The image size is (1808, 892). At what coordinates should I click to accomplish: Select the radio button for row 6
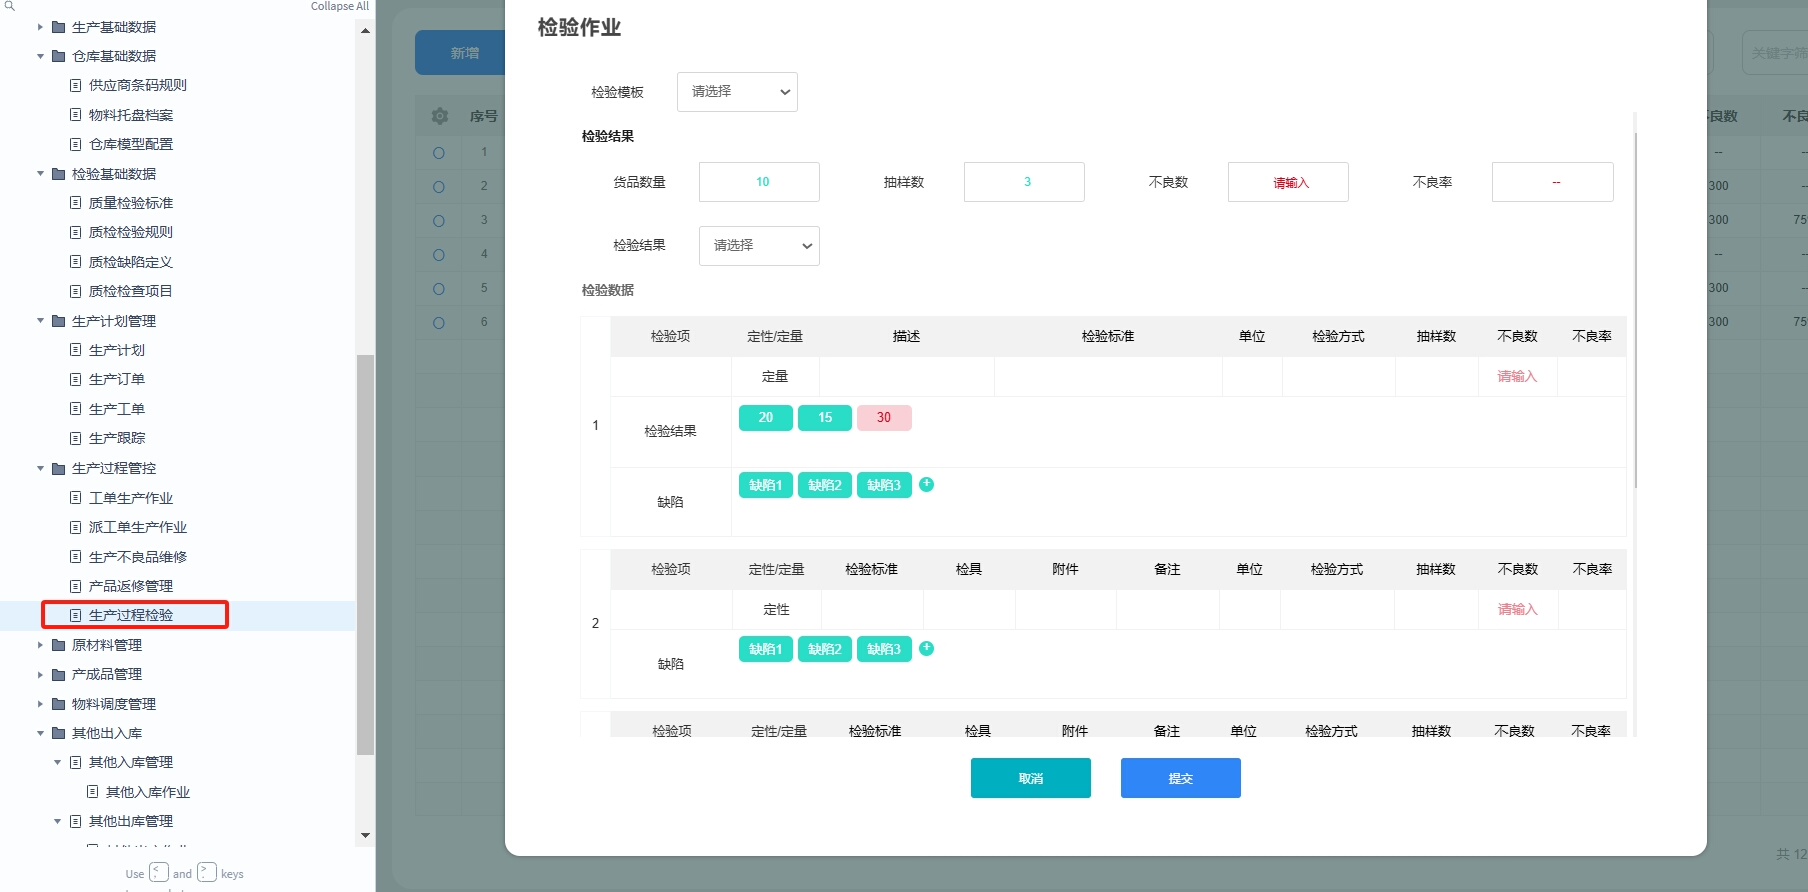439,323
